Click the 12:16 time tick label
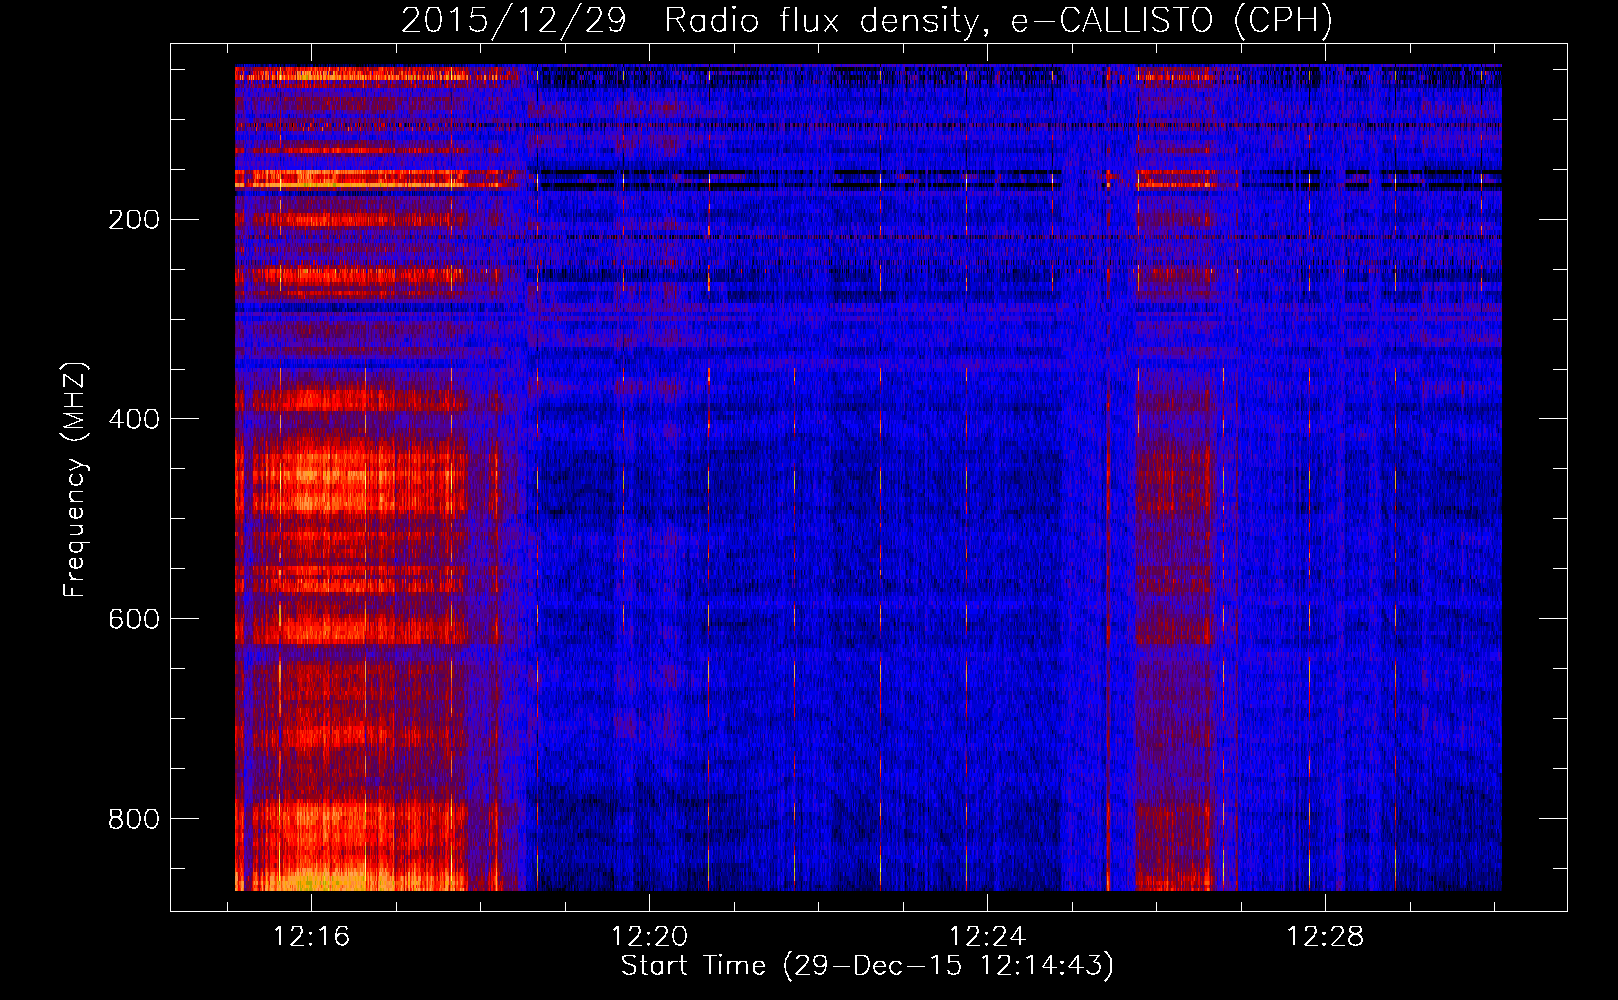1618x1000 pixels. click(311, 937)
